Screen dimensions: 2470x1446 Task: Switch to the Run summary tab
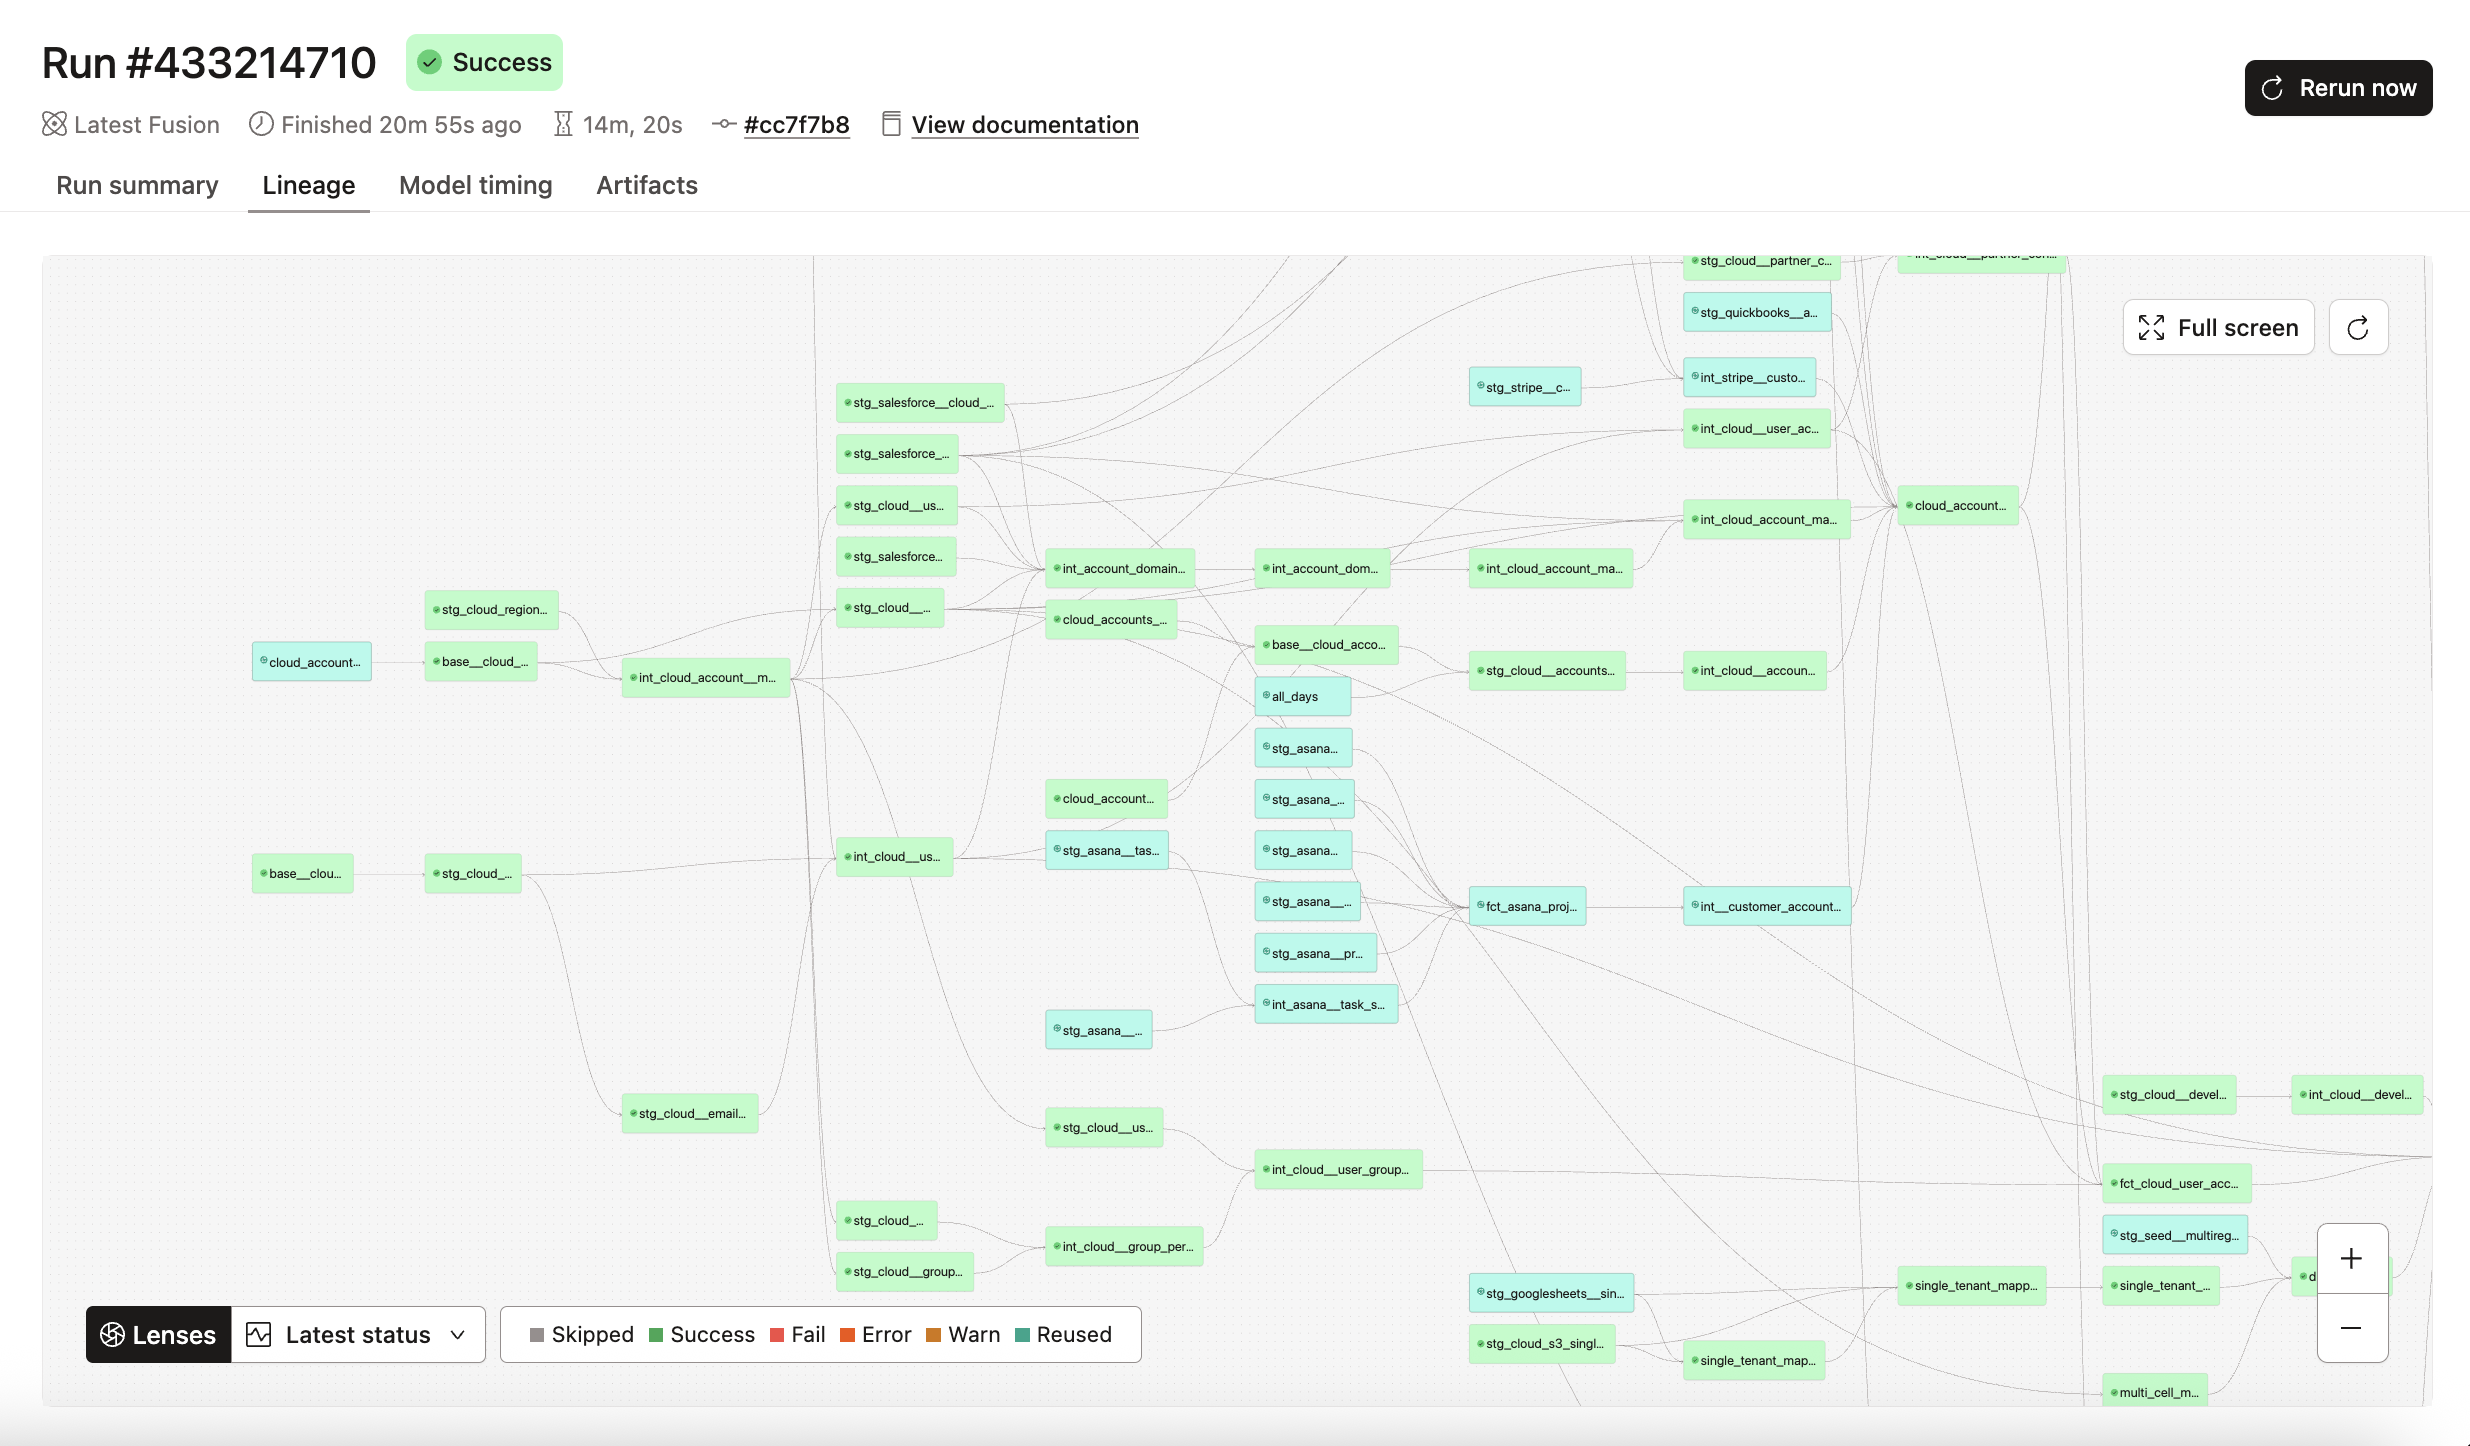(137, 185)
